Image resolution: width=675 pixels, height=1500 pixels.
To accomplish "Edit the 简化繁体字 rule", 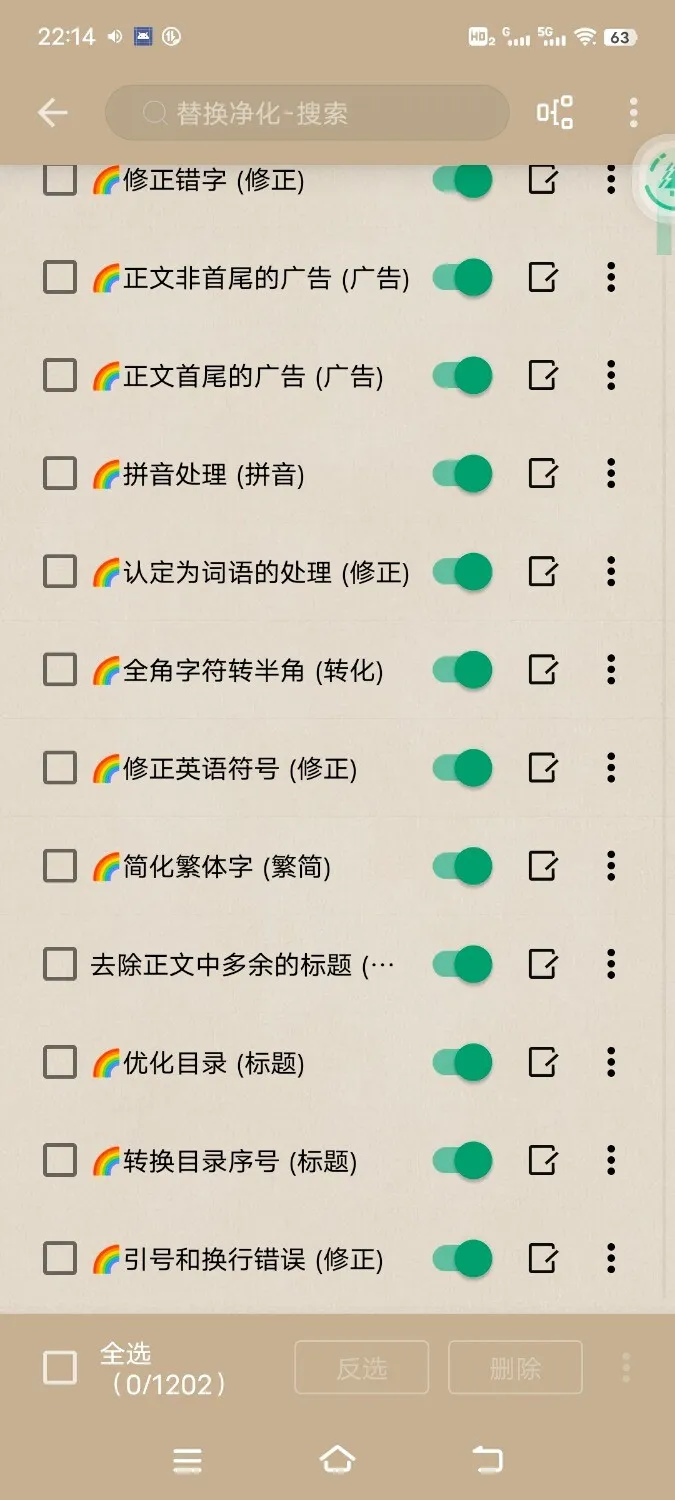I will (x=542, y=866).
